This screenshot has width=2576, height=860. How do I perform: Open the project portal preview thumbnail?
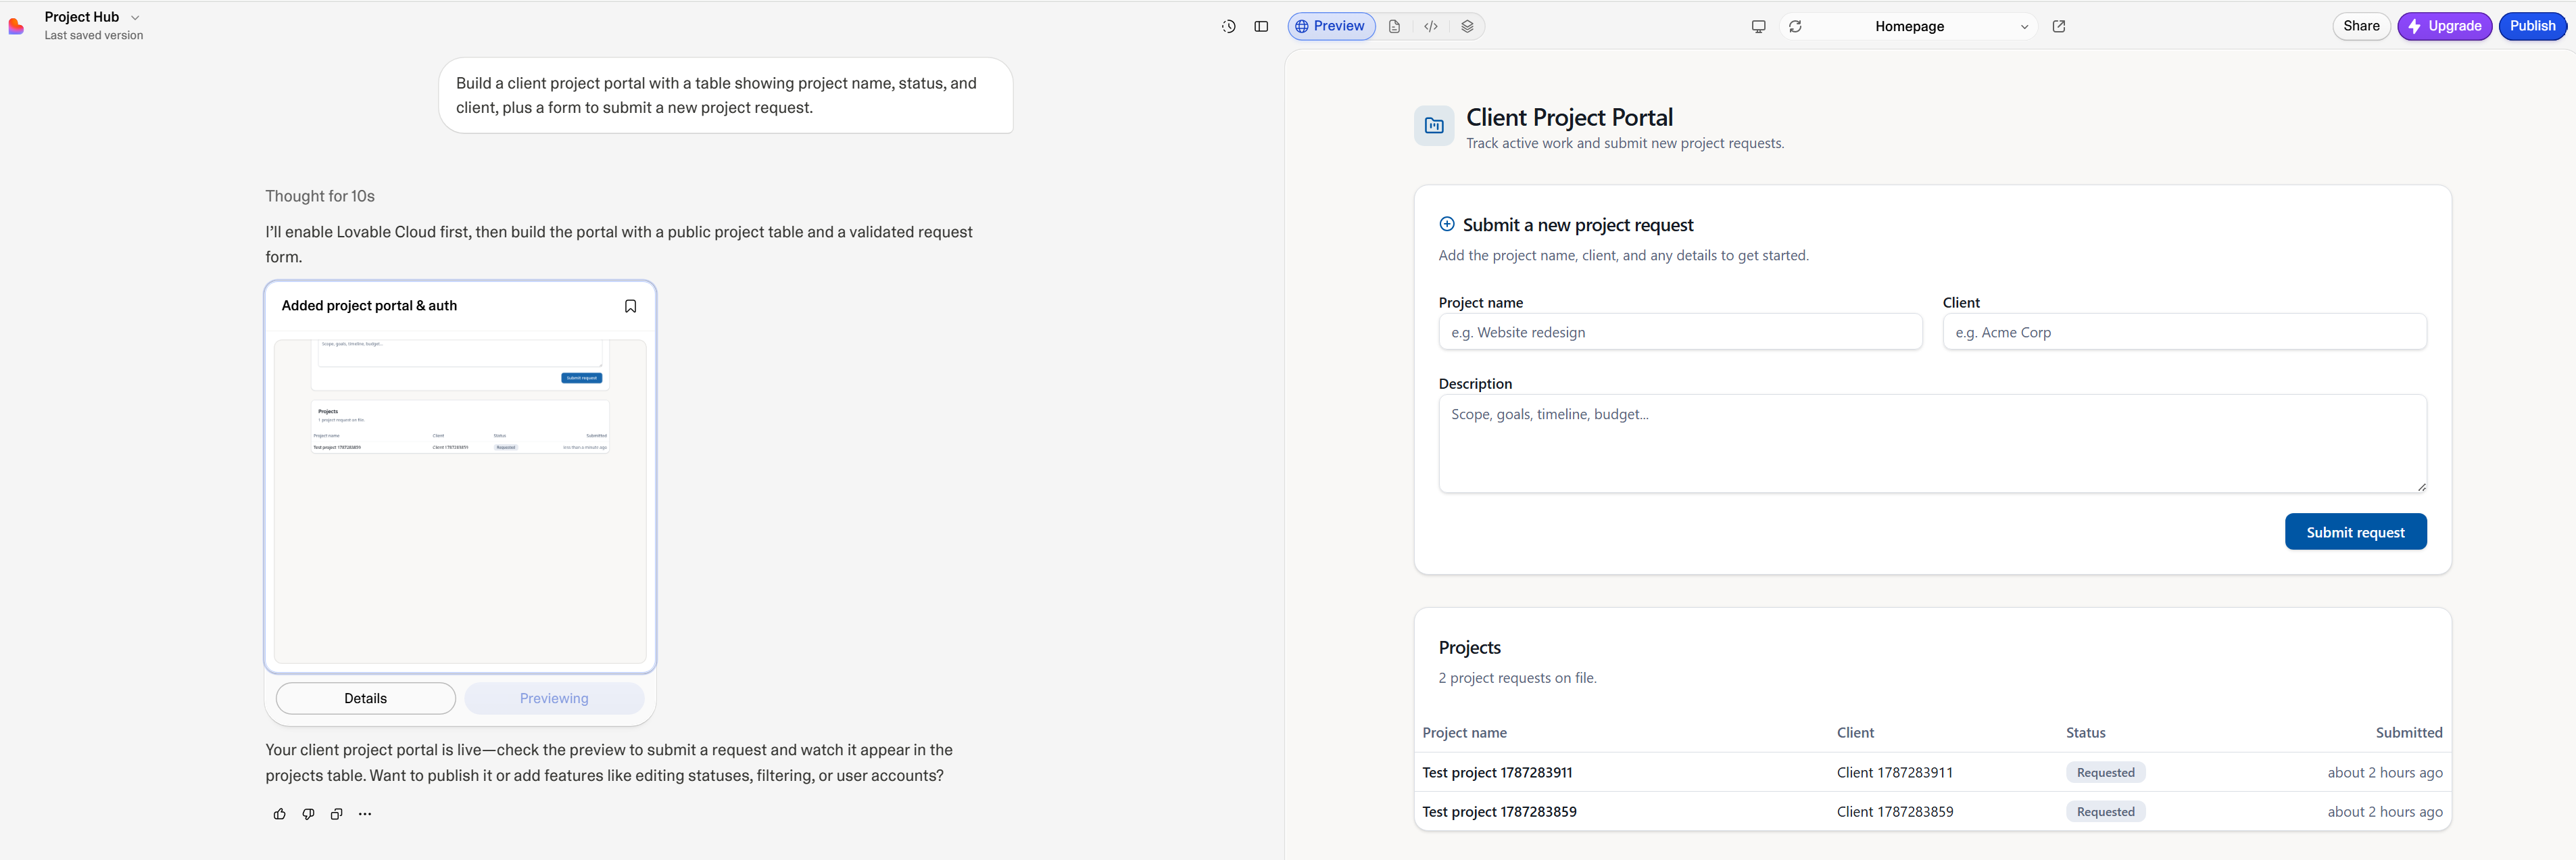pyautogui.click(x=460, y=501)
